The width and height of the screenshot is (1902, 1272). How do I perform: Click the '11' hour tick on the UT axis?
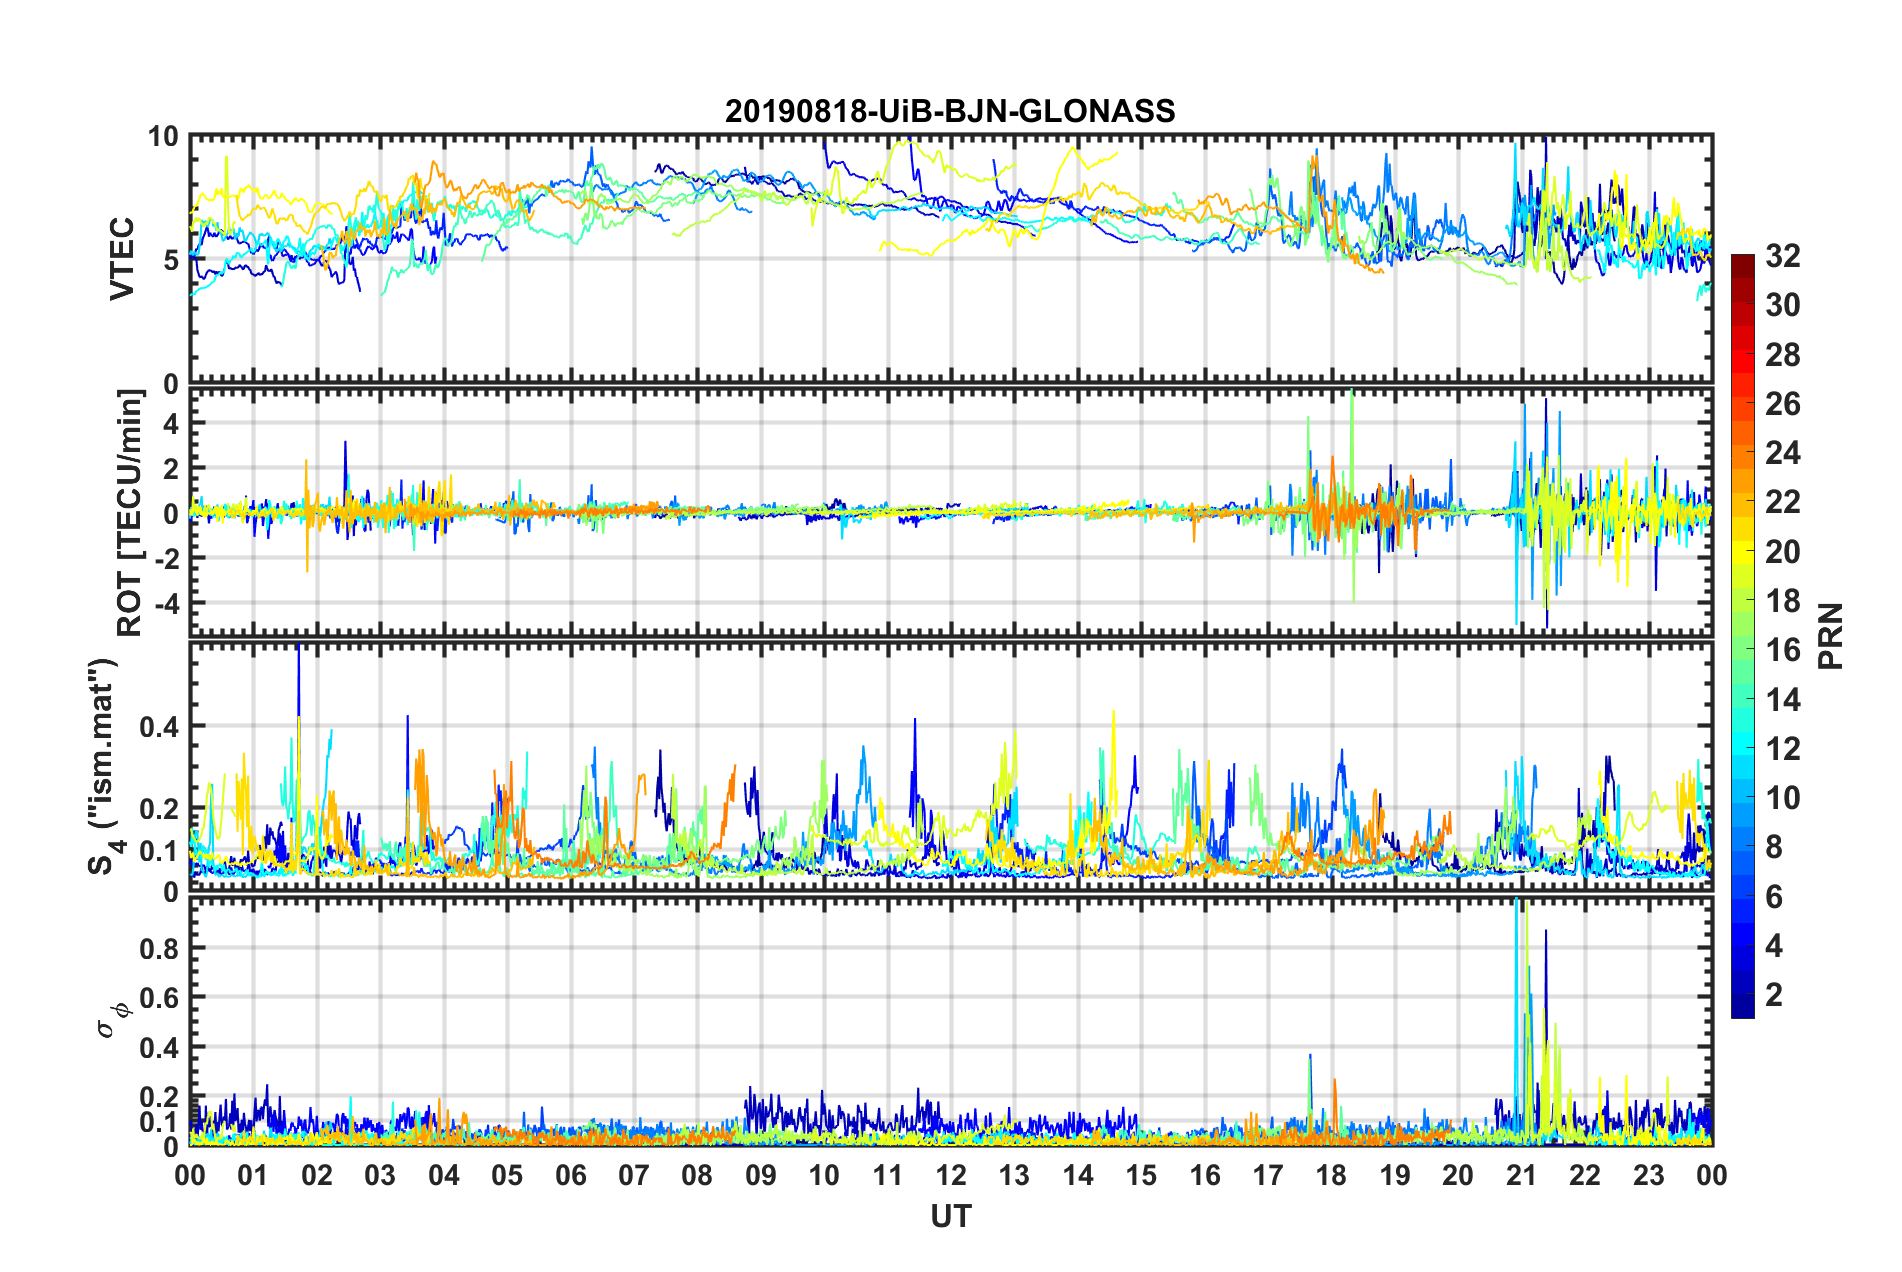click(888, 1175)
